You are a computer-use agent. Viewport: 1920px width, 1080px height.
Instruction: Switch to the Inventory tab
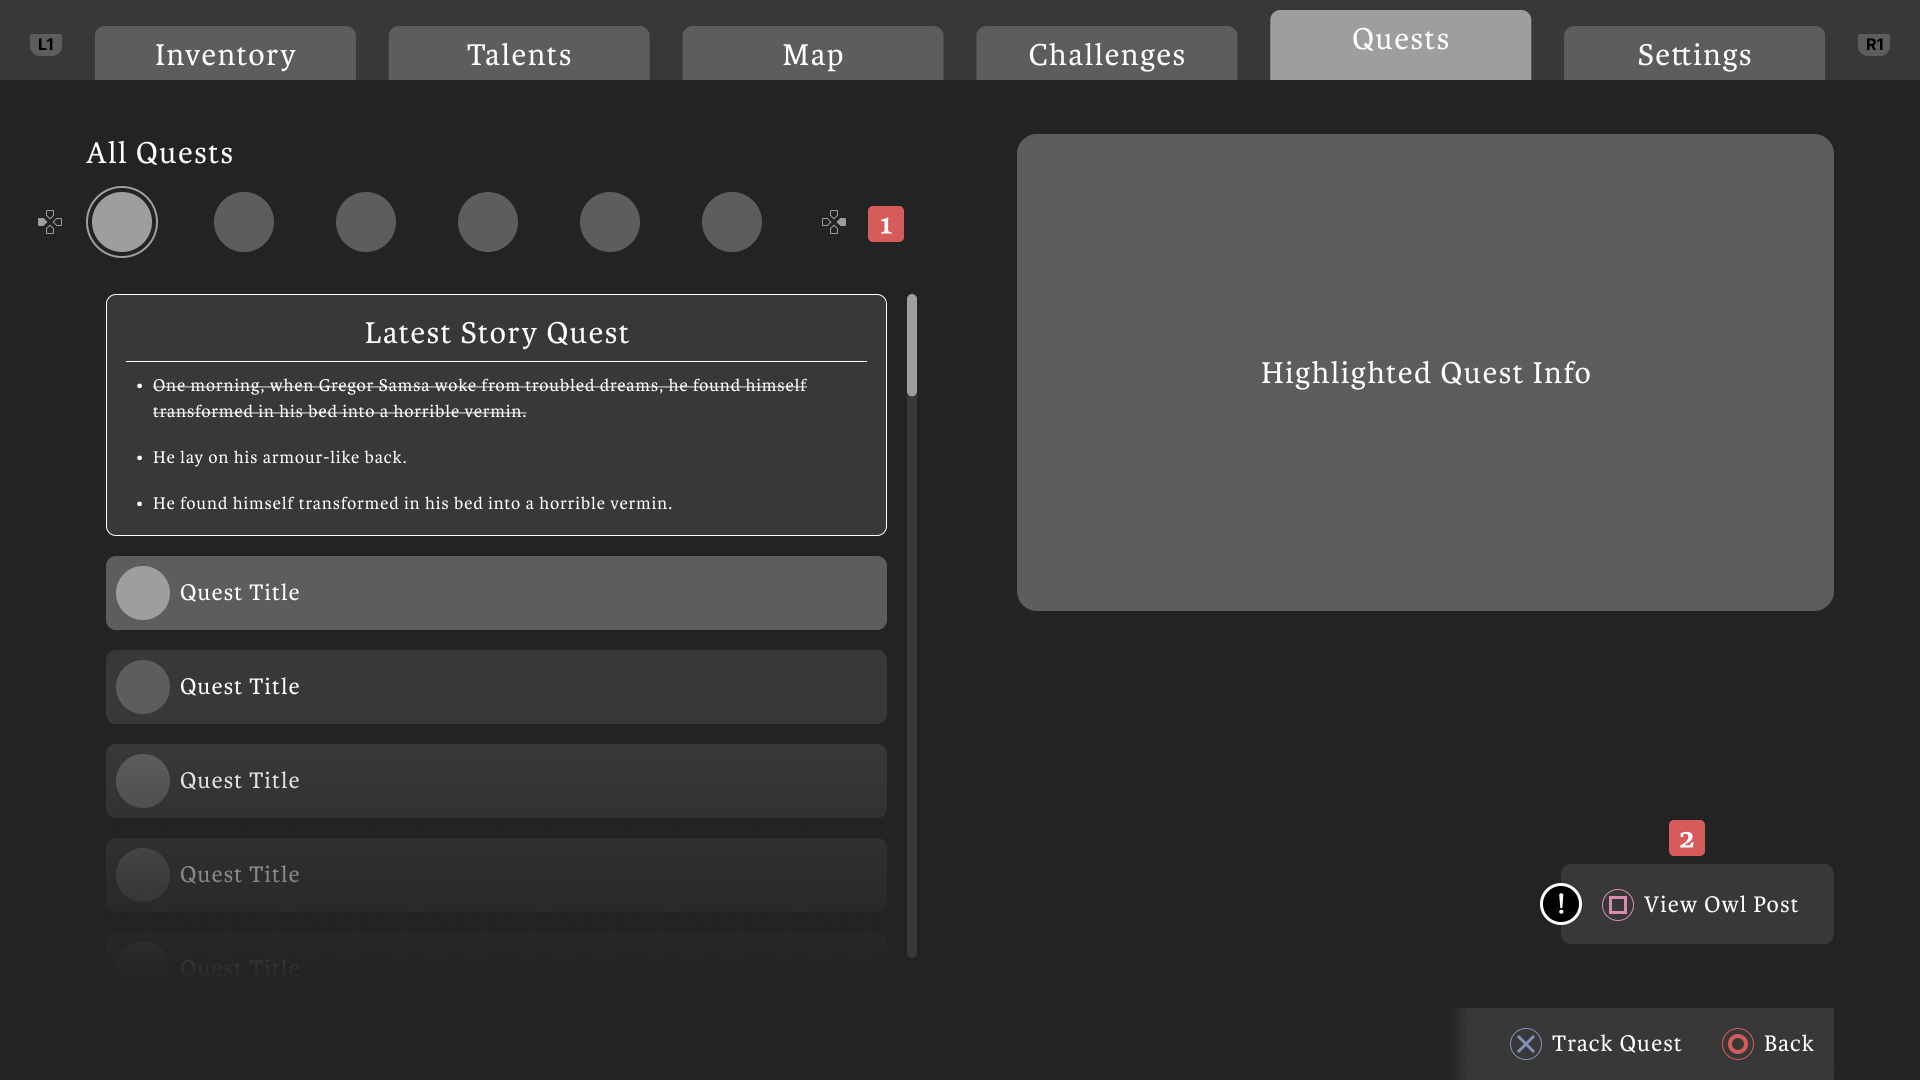[x=224, y=55]
